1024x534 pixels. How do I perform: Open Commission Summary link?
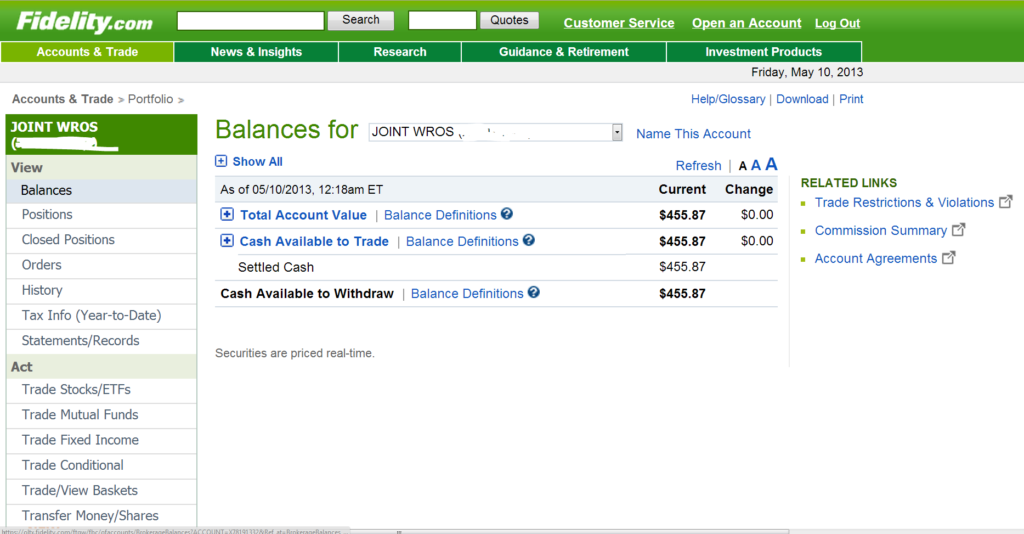pyautogui.click(x=880, y=230)
